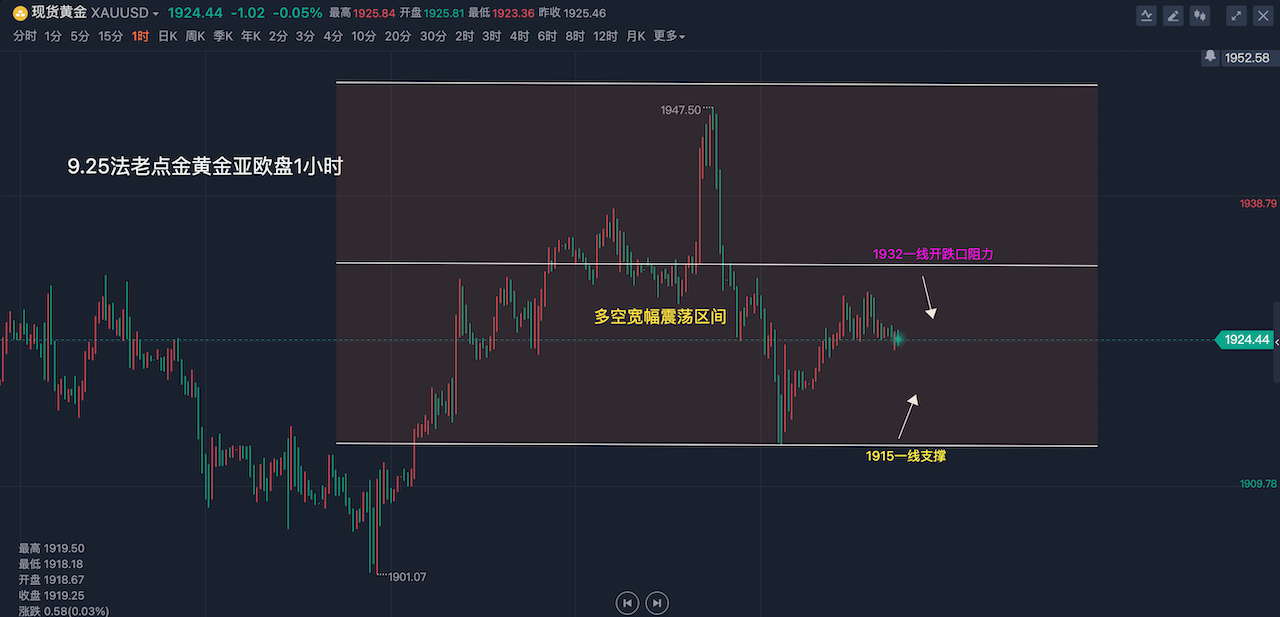Screen dimensions: 1280x617
Task: Skip to next candle playback button
Action: [657, 603]
